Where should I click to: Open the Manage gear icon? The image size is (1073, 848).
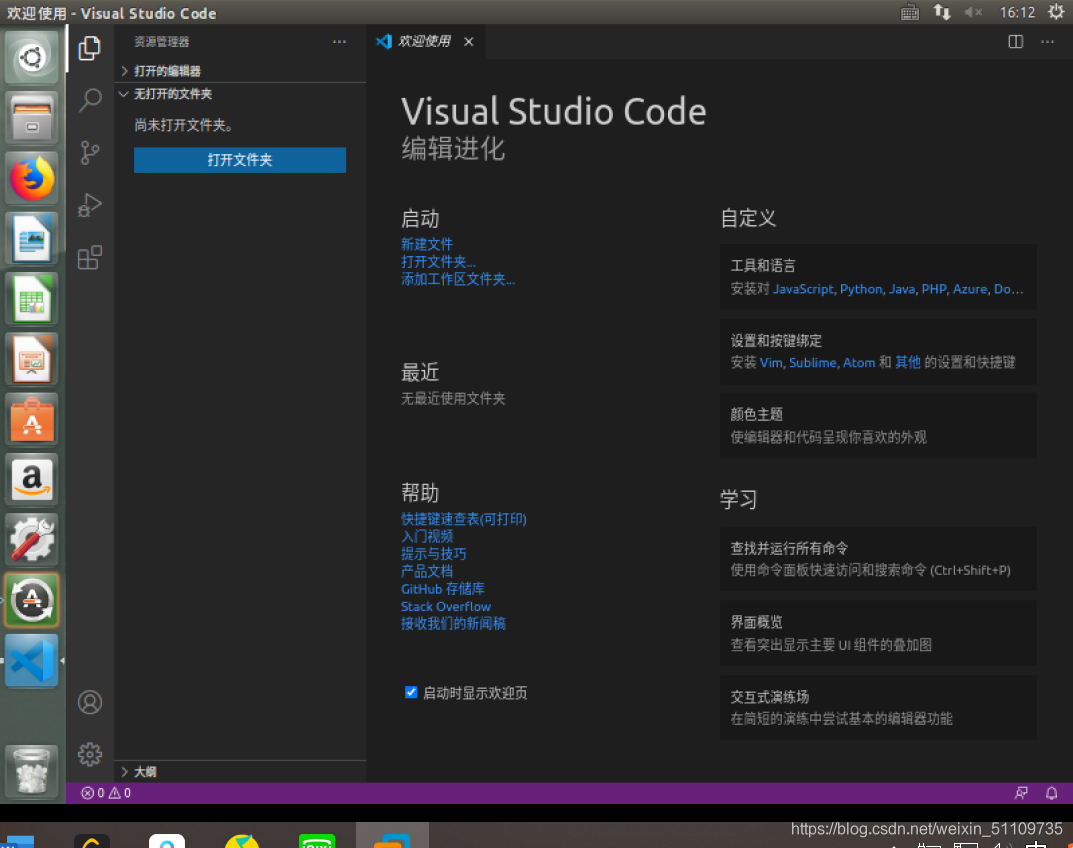[x=90, y=754]
